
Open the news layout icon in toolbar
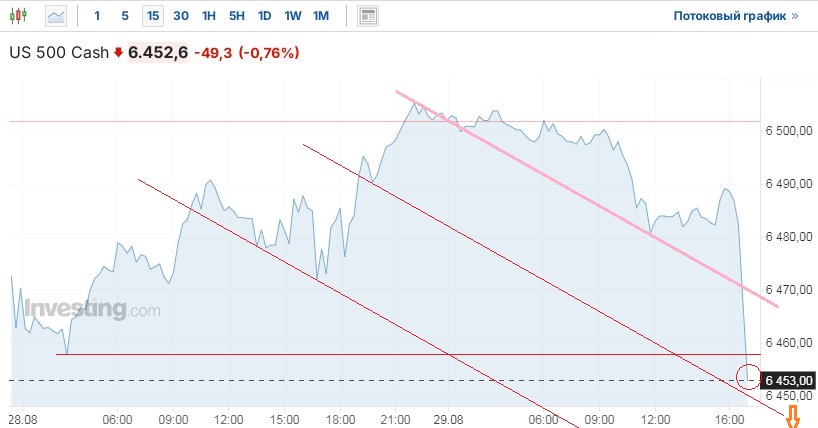pyautogui.click(x=368, y=16)
